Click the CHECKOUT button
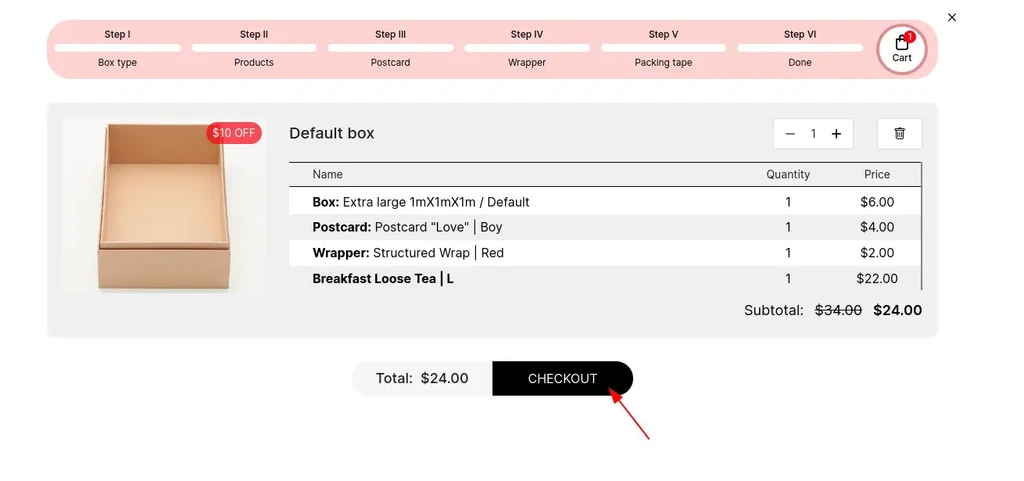 click(x=562, y=379)
